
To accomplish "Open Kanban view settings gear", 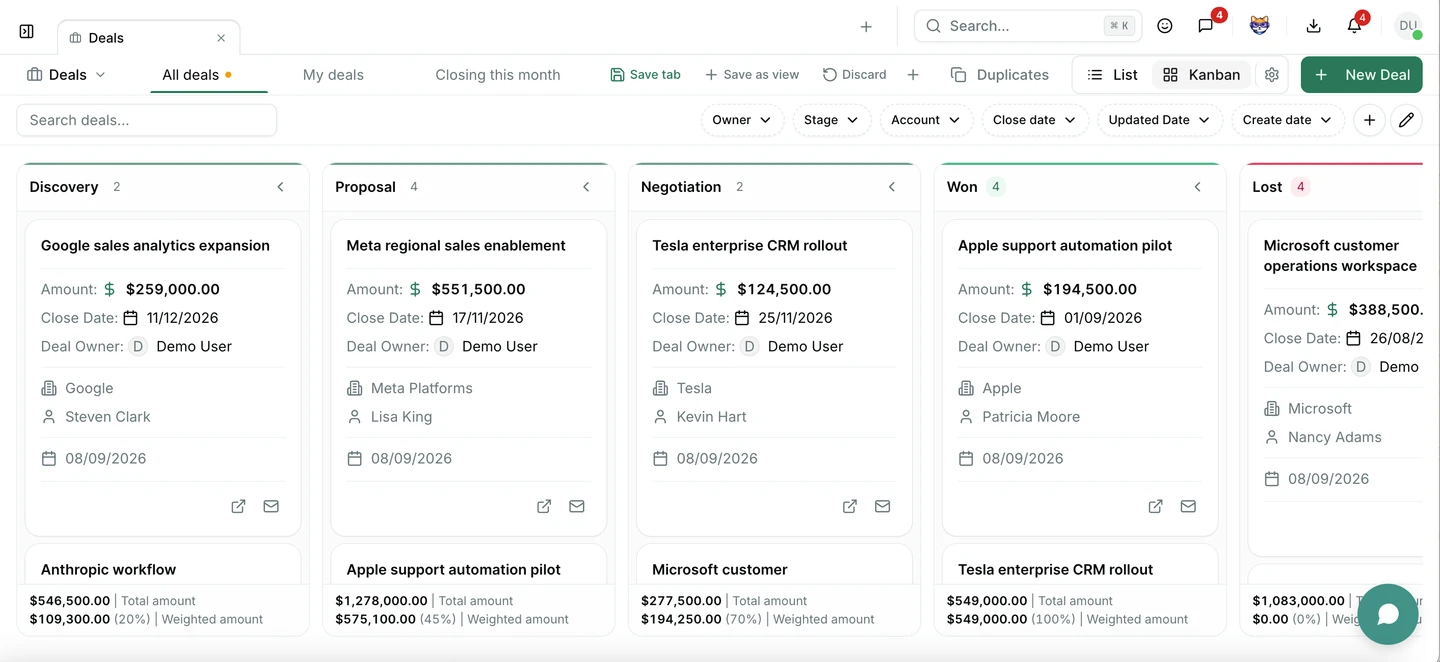I will [x=1272, y=75].
